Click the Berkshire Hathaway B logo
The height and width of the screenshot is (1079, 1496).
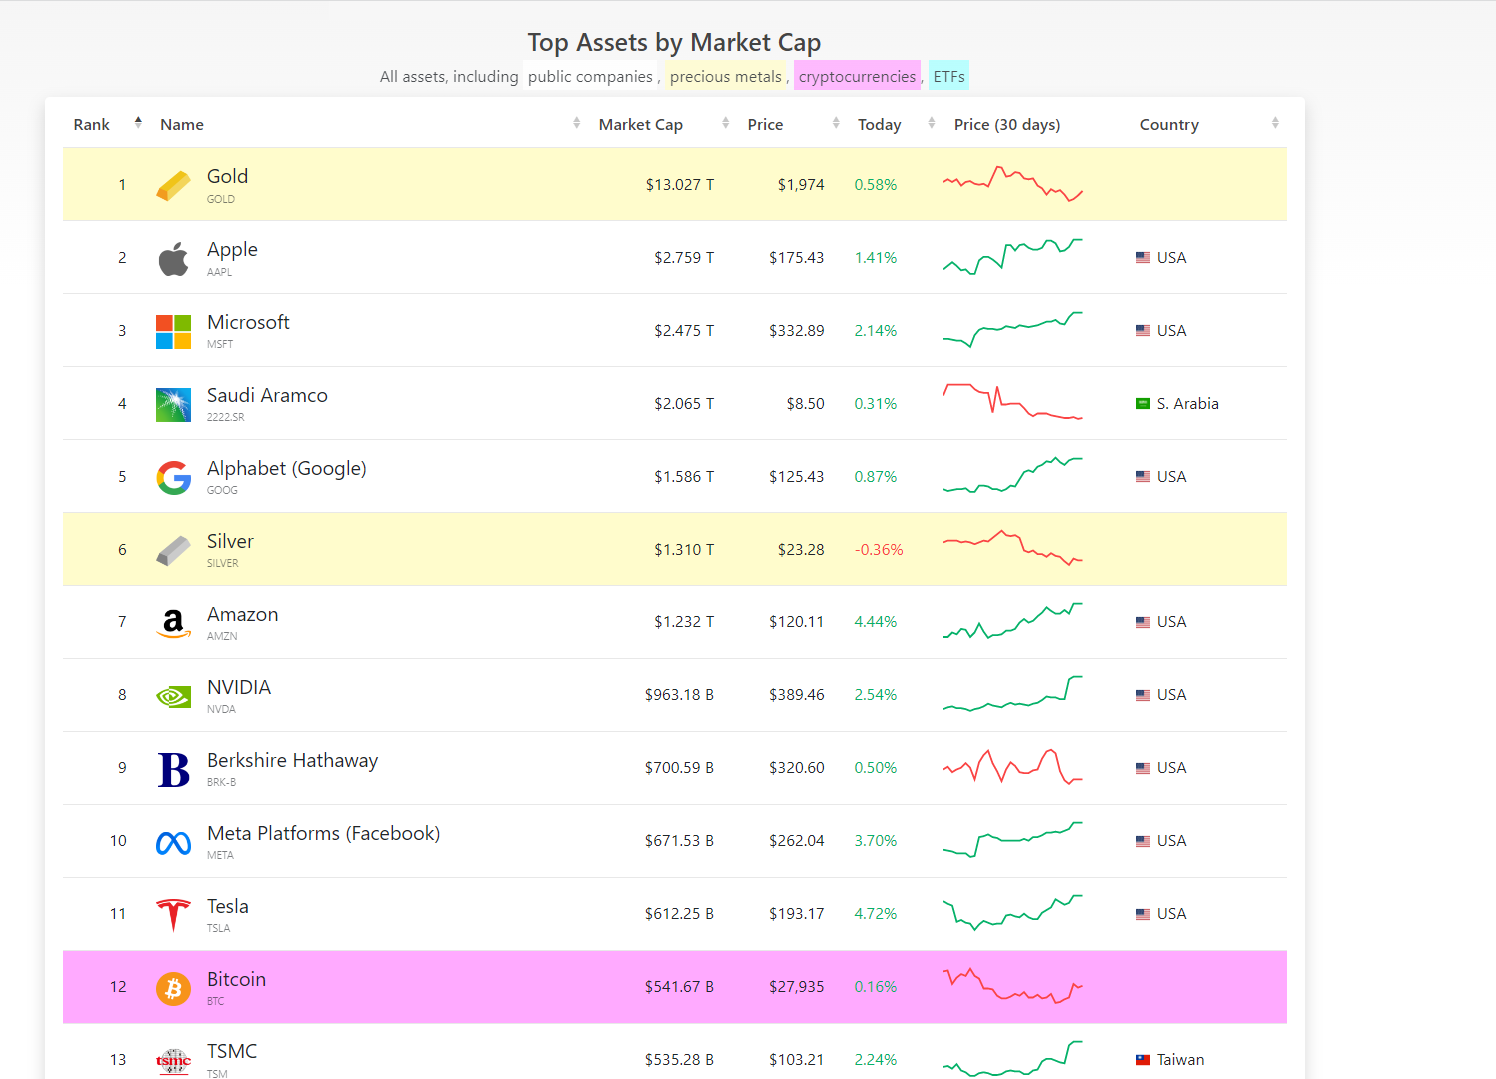(x=173, y=770)
